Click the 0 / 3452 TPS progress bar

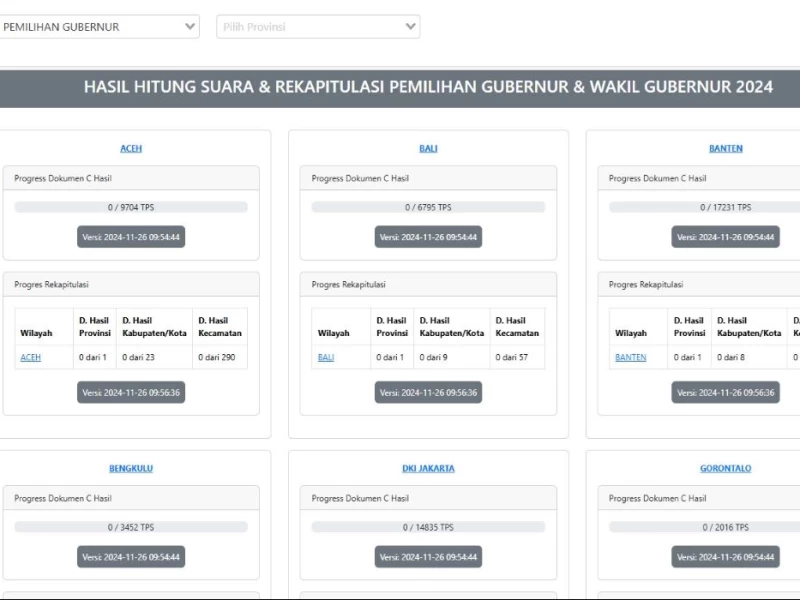(131, 527)
